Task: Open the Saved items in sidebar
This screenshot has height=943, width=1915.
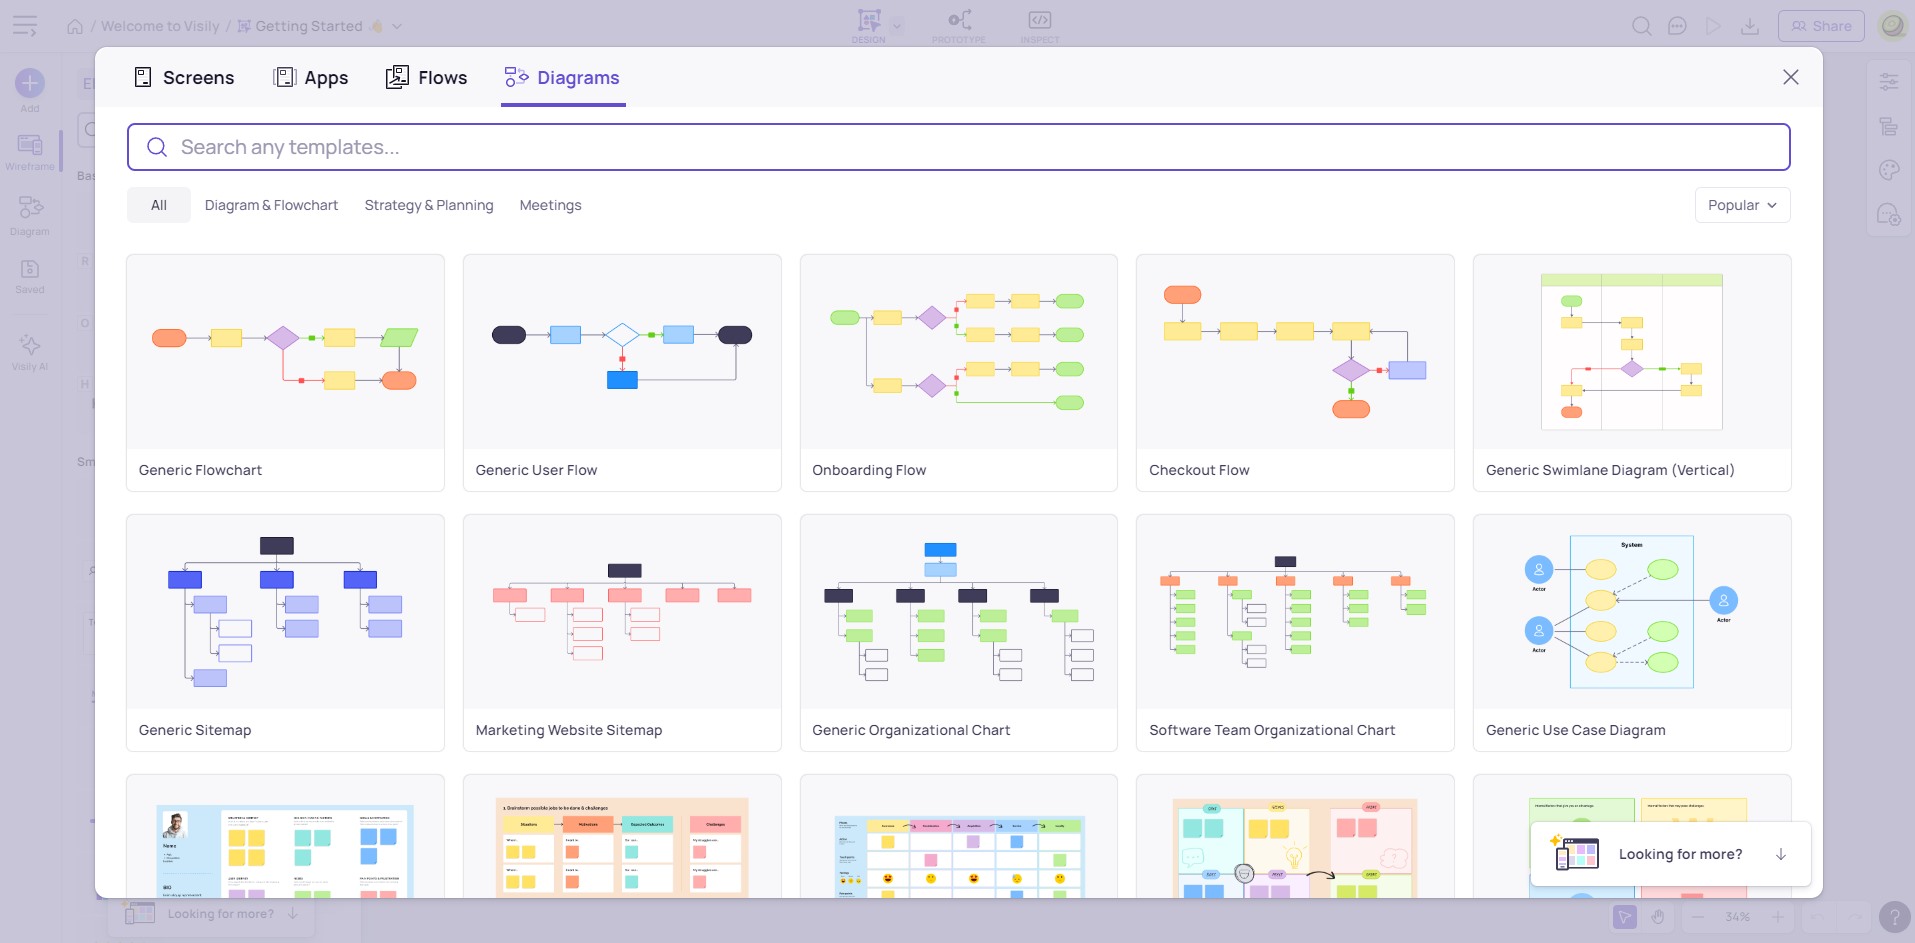Action: [30, 276]
